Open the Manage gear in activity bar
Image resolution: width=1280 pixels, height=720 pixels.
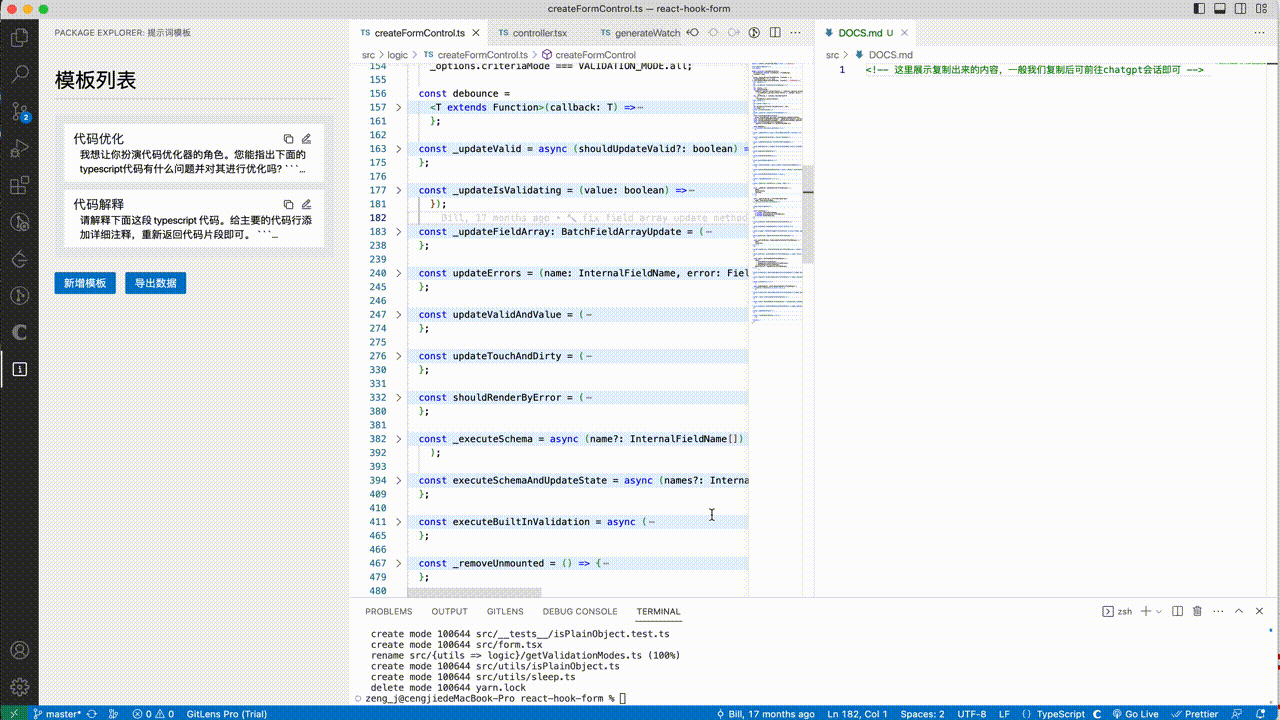point(19,687)
